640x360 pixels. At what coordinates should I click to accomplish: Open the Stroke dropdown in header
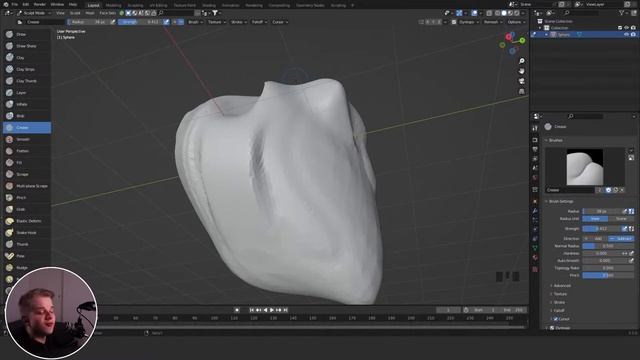coord(239,22)
